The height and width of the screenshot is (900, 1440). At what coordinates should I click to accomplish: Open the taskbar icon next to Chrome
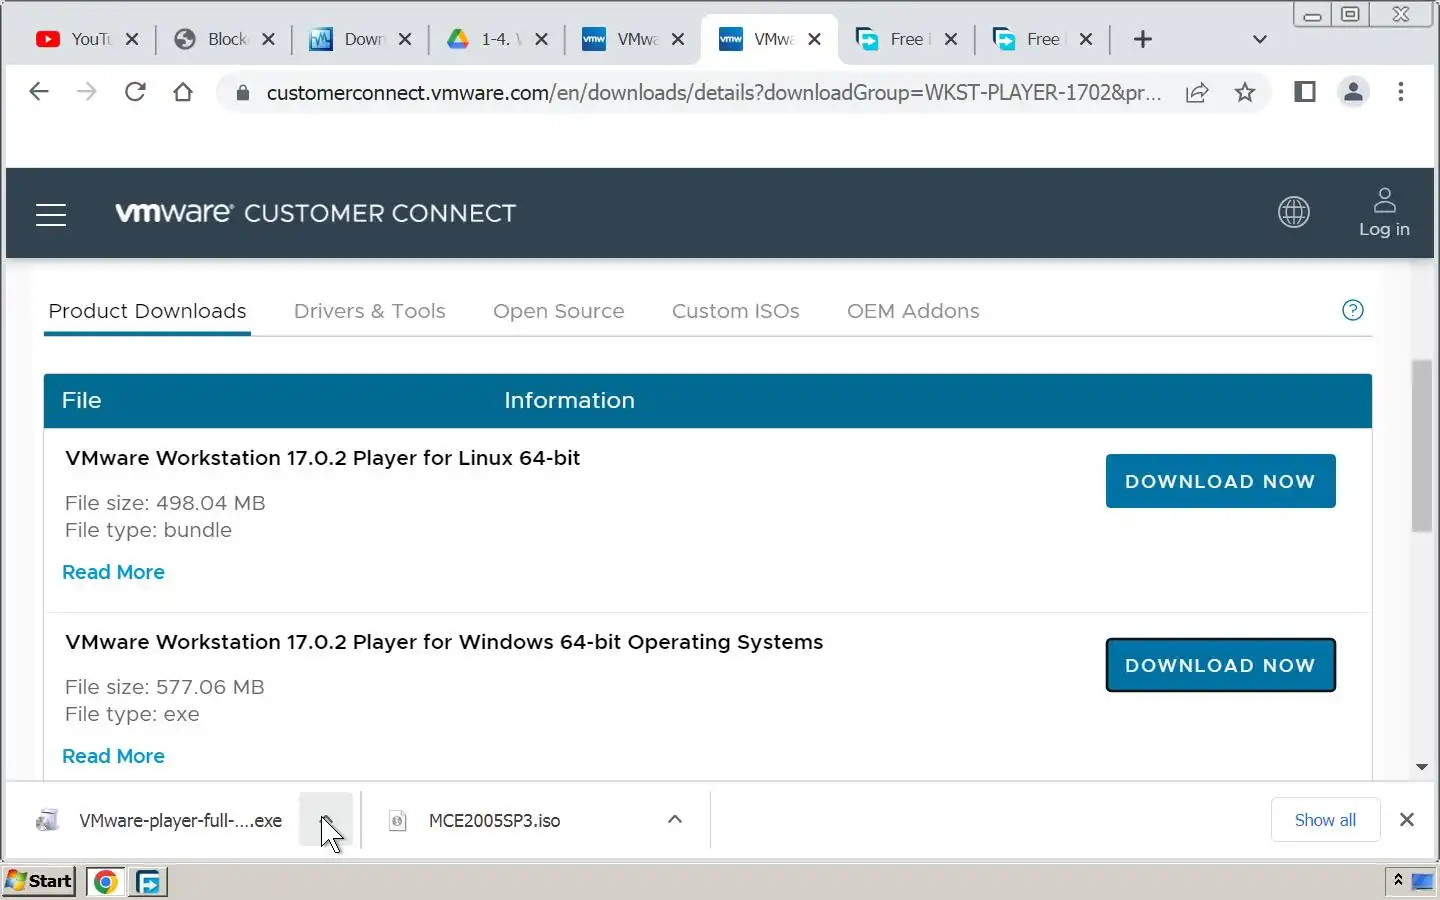(148, 881)
